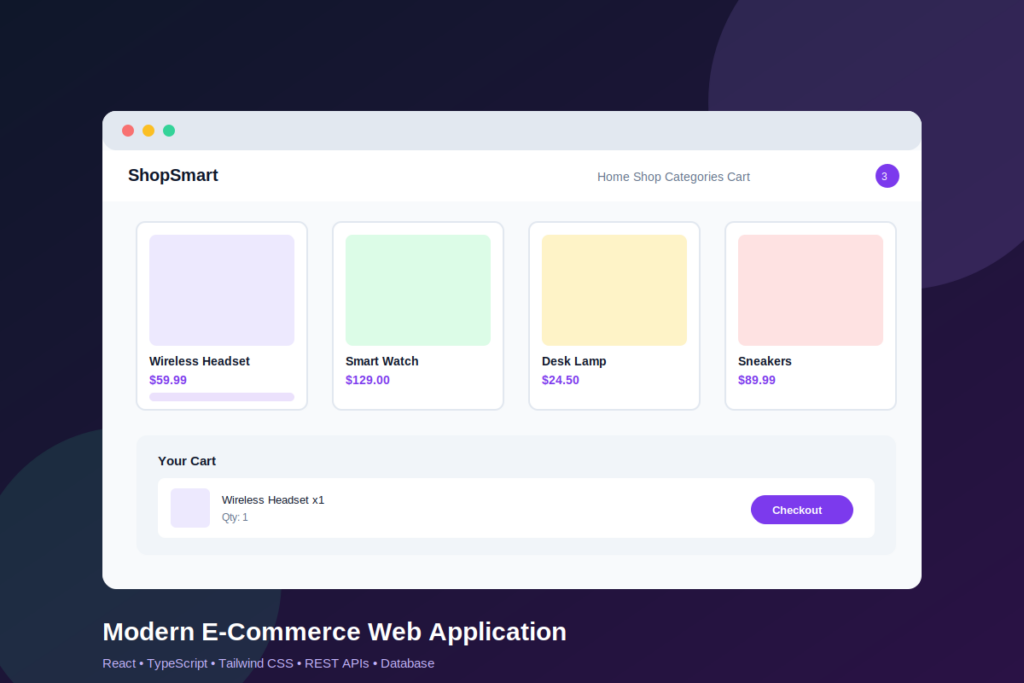Click the $59.99 price
This screenshot has height=683, width=1024.
coord(168,380)
